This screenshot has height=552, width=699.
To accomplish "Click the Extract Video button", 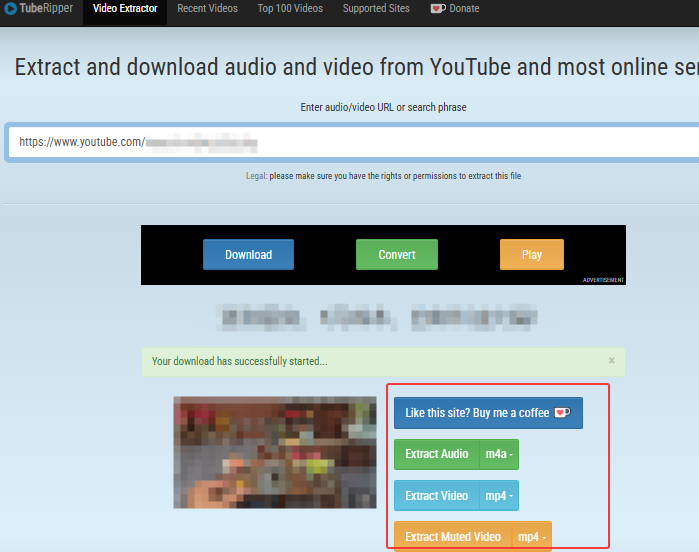I will click(x=436, y=496).
